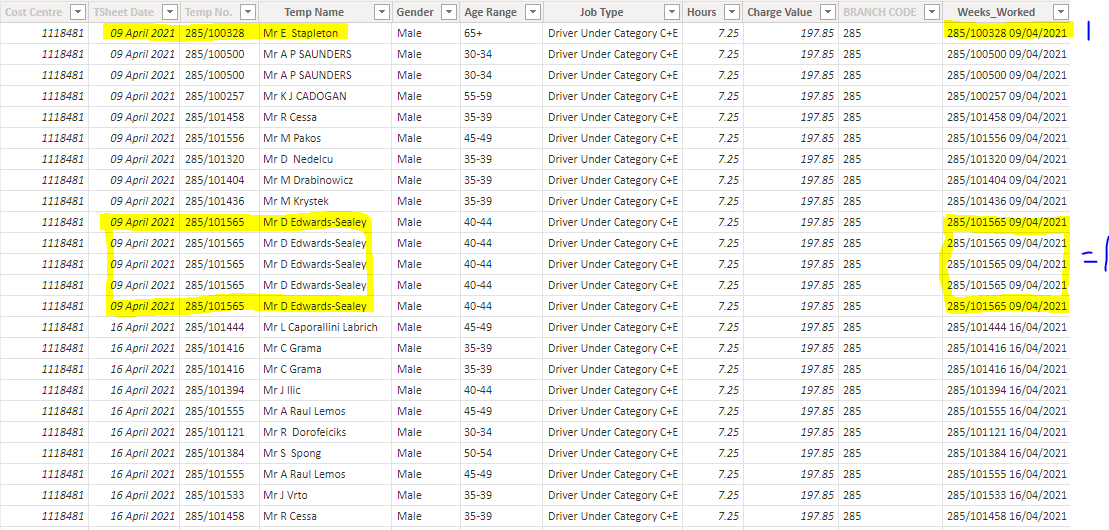Select the Temp No. column header
The image size is (1109, 530).
207,12
